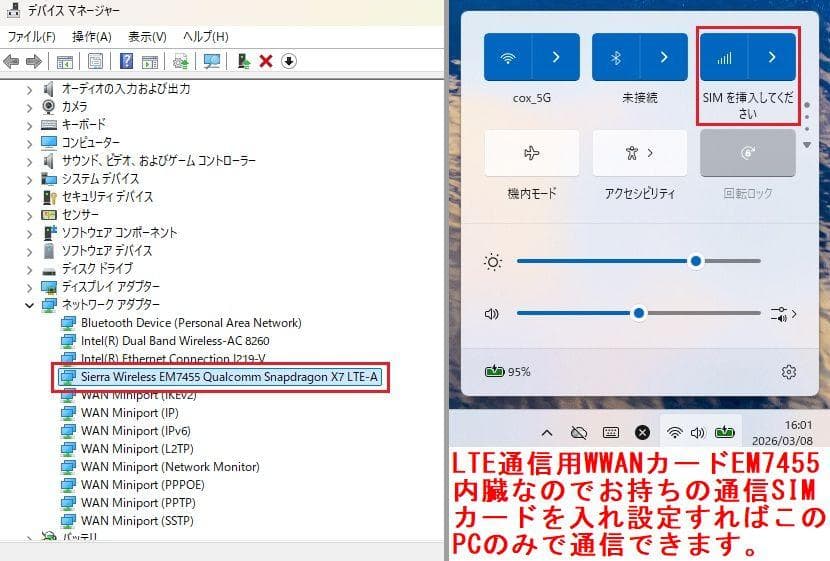830x561 pixels.
Task: Collapse the ネットワーク アダプター category
Action: click(x=30, y=305)
